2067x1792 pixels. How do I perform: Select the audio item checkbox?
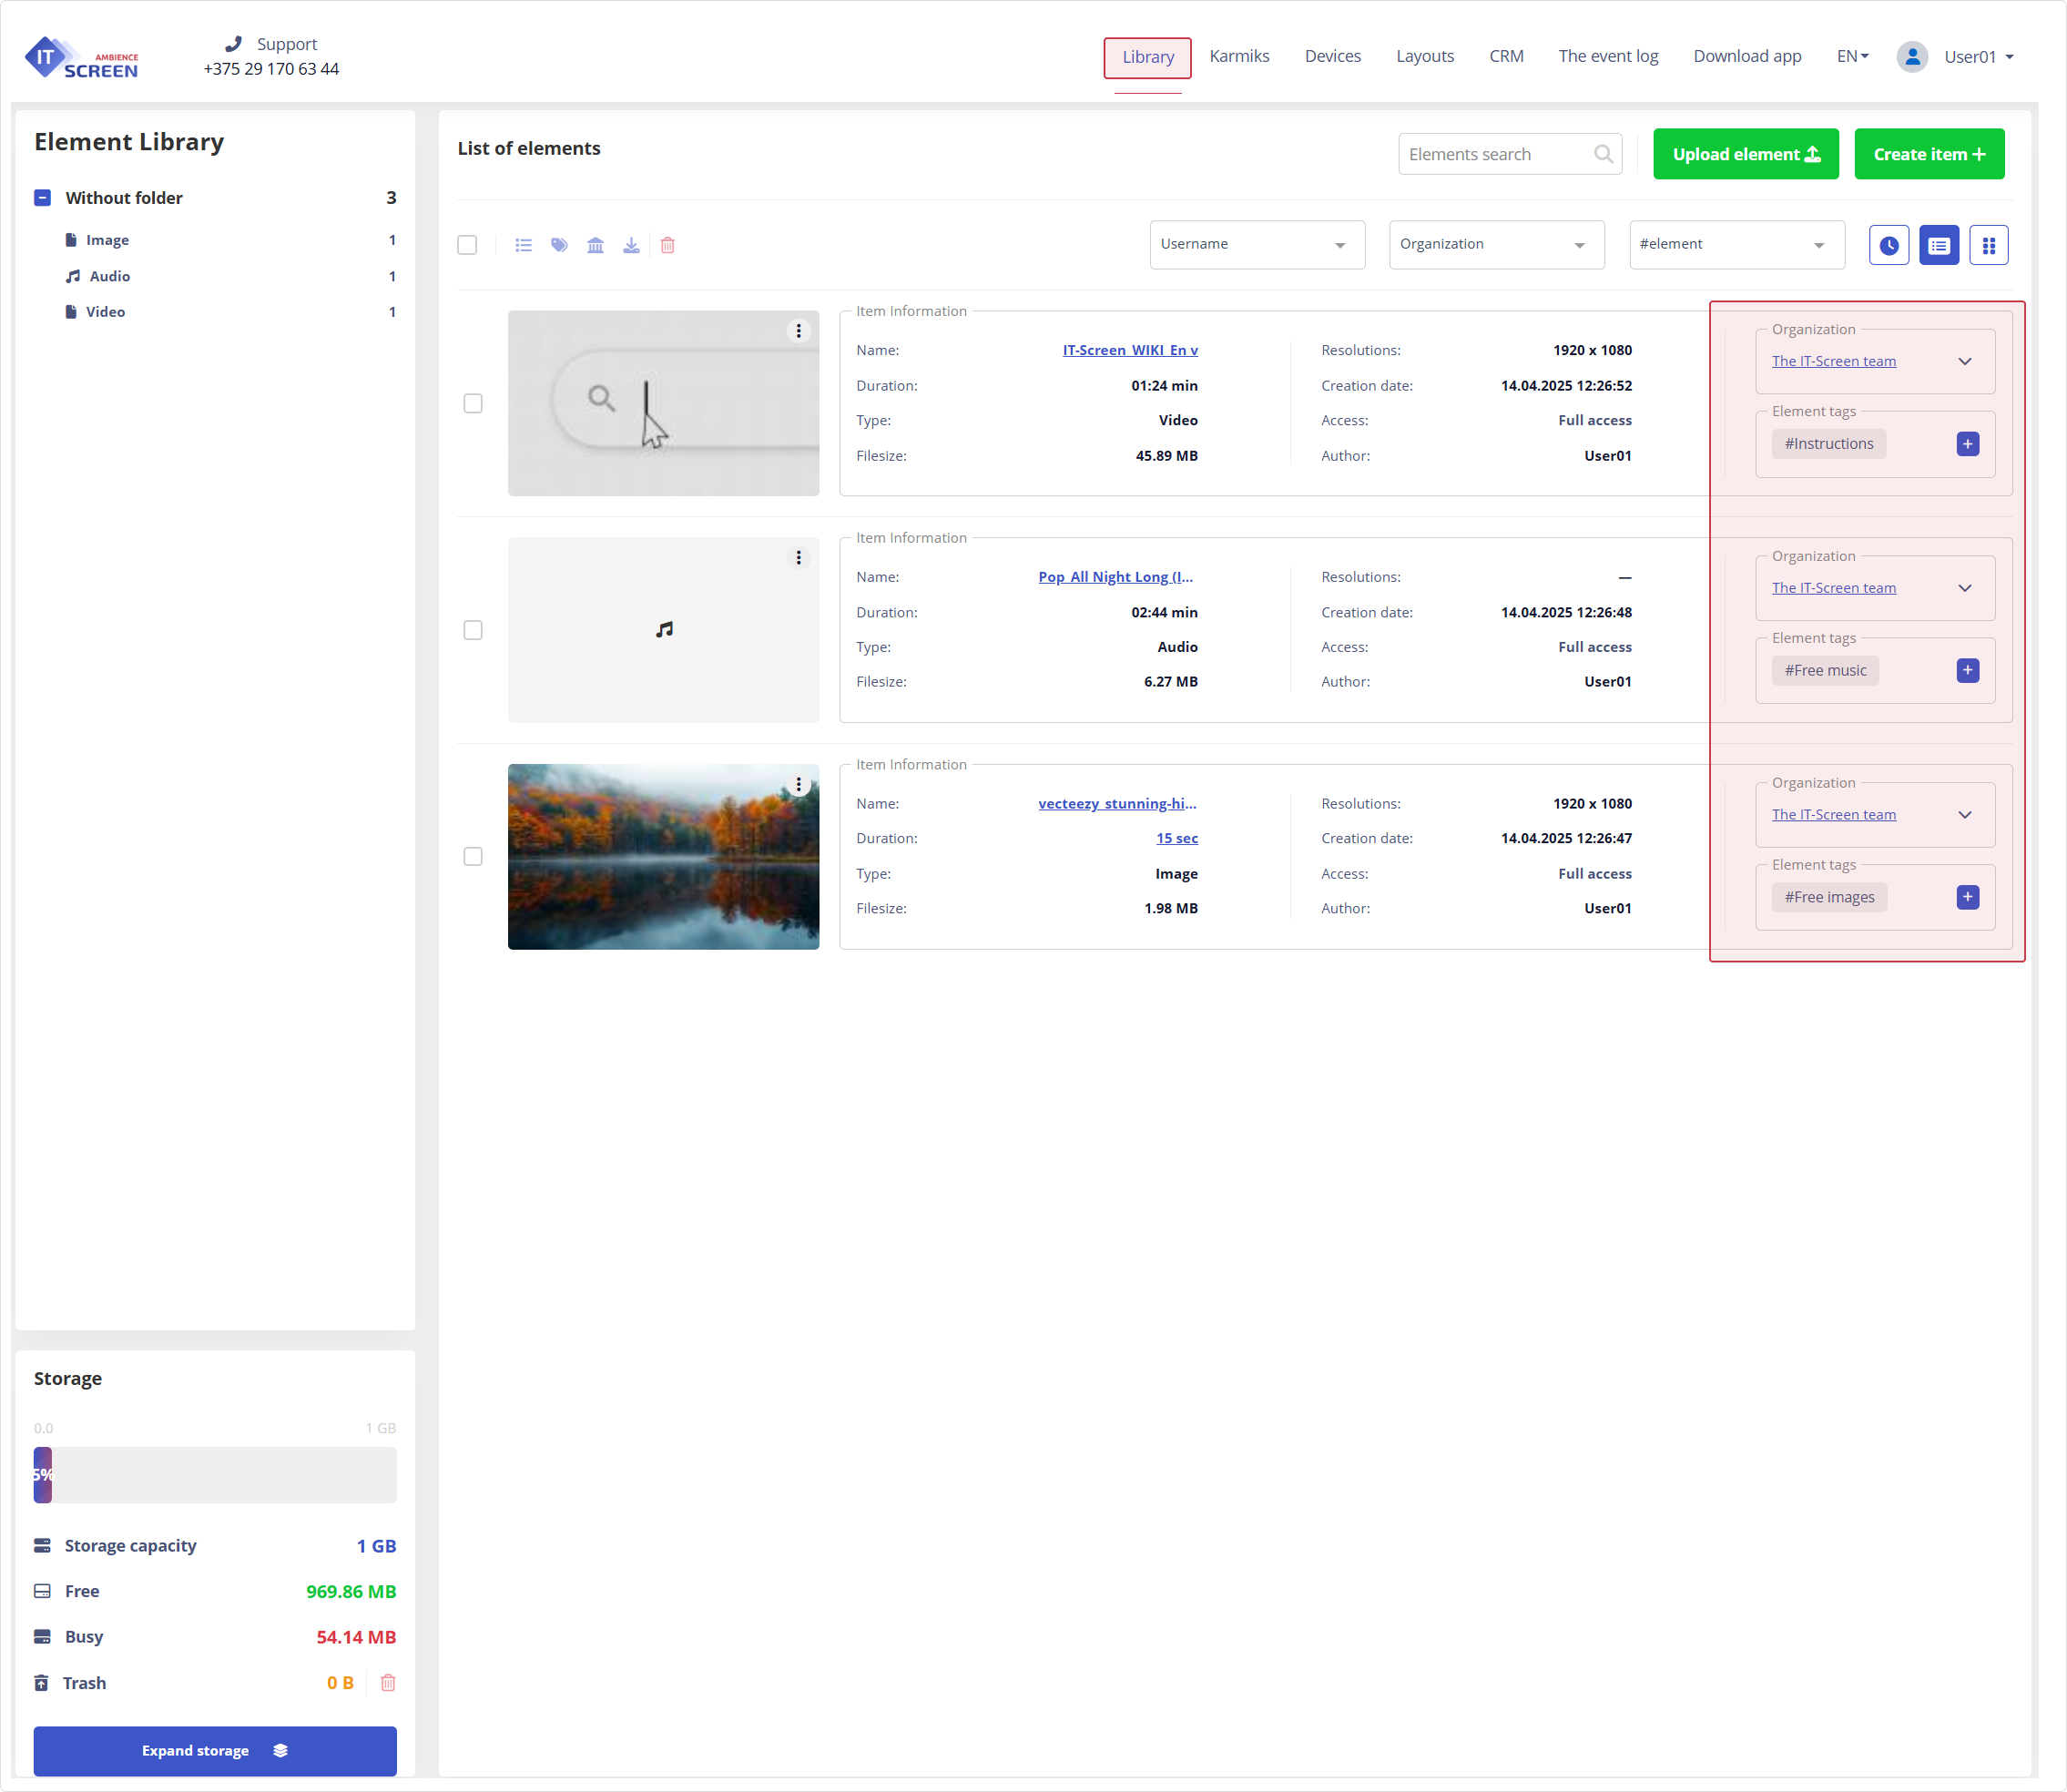pyautogui.click(x=473, y=630)
